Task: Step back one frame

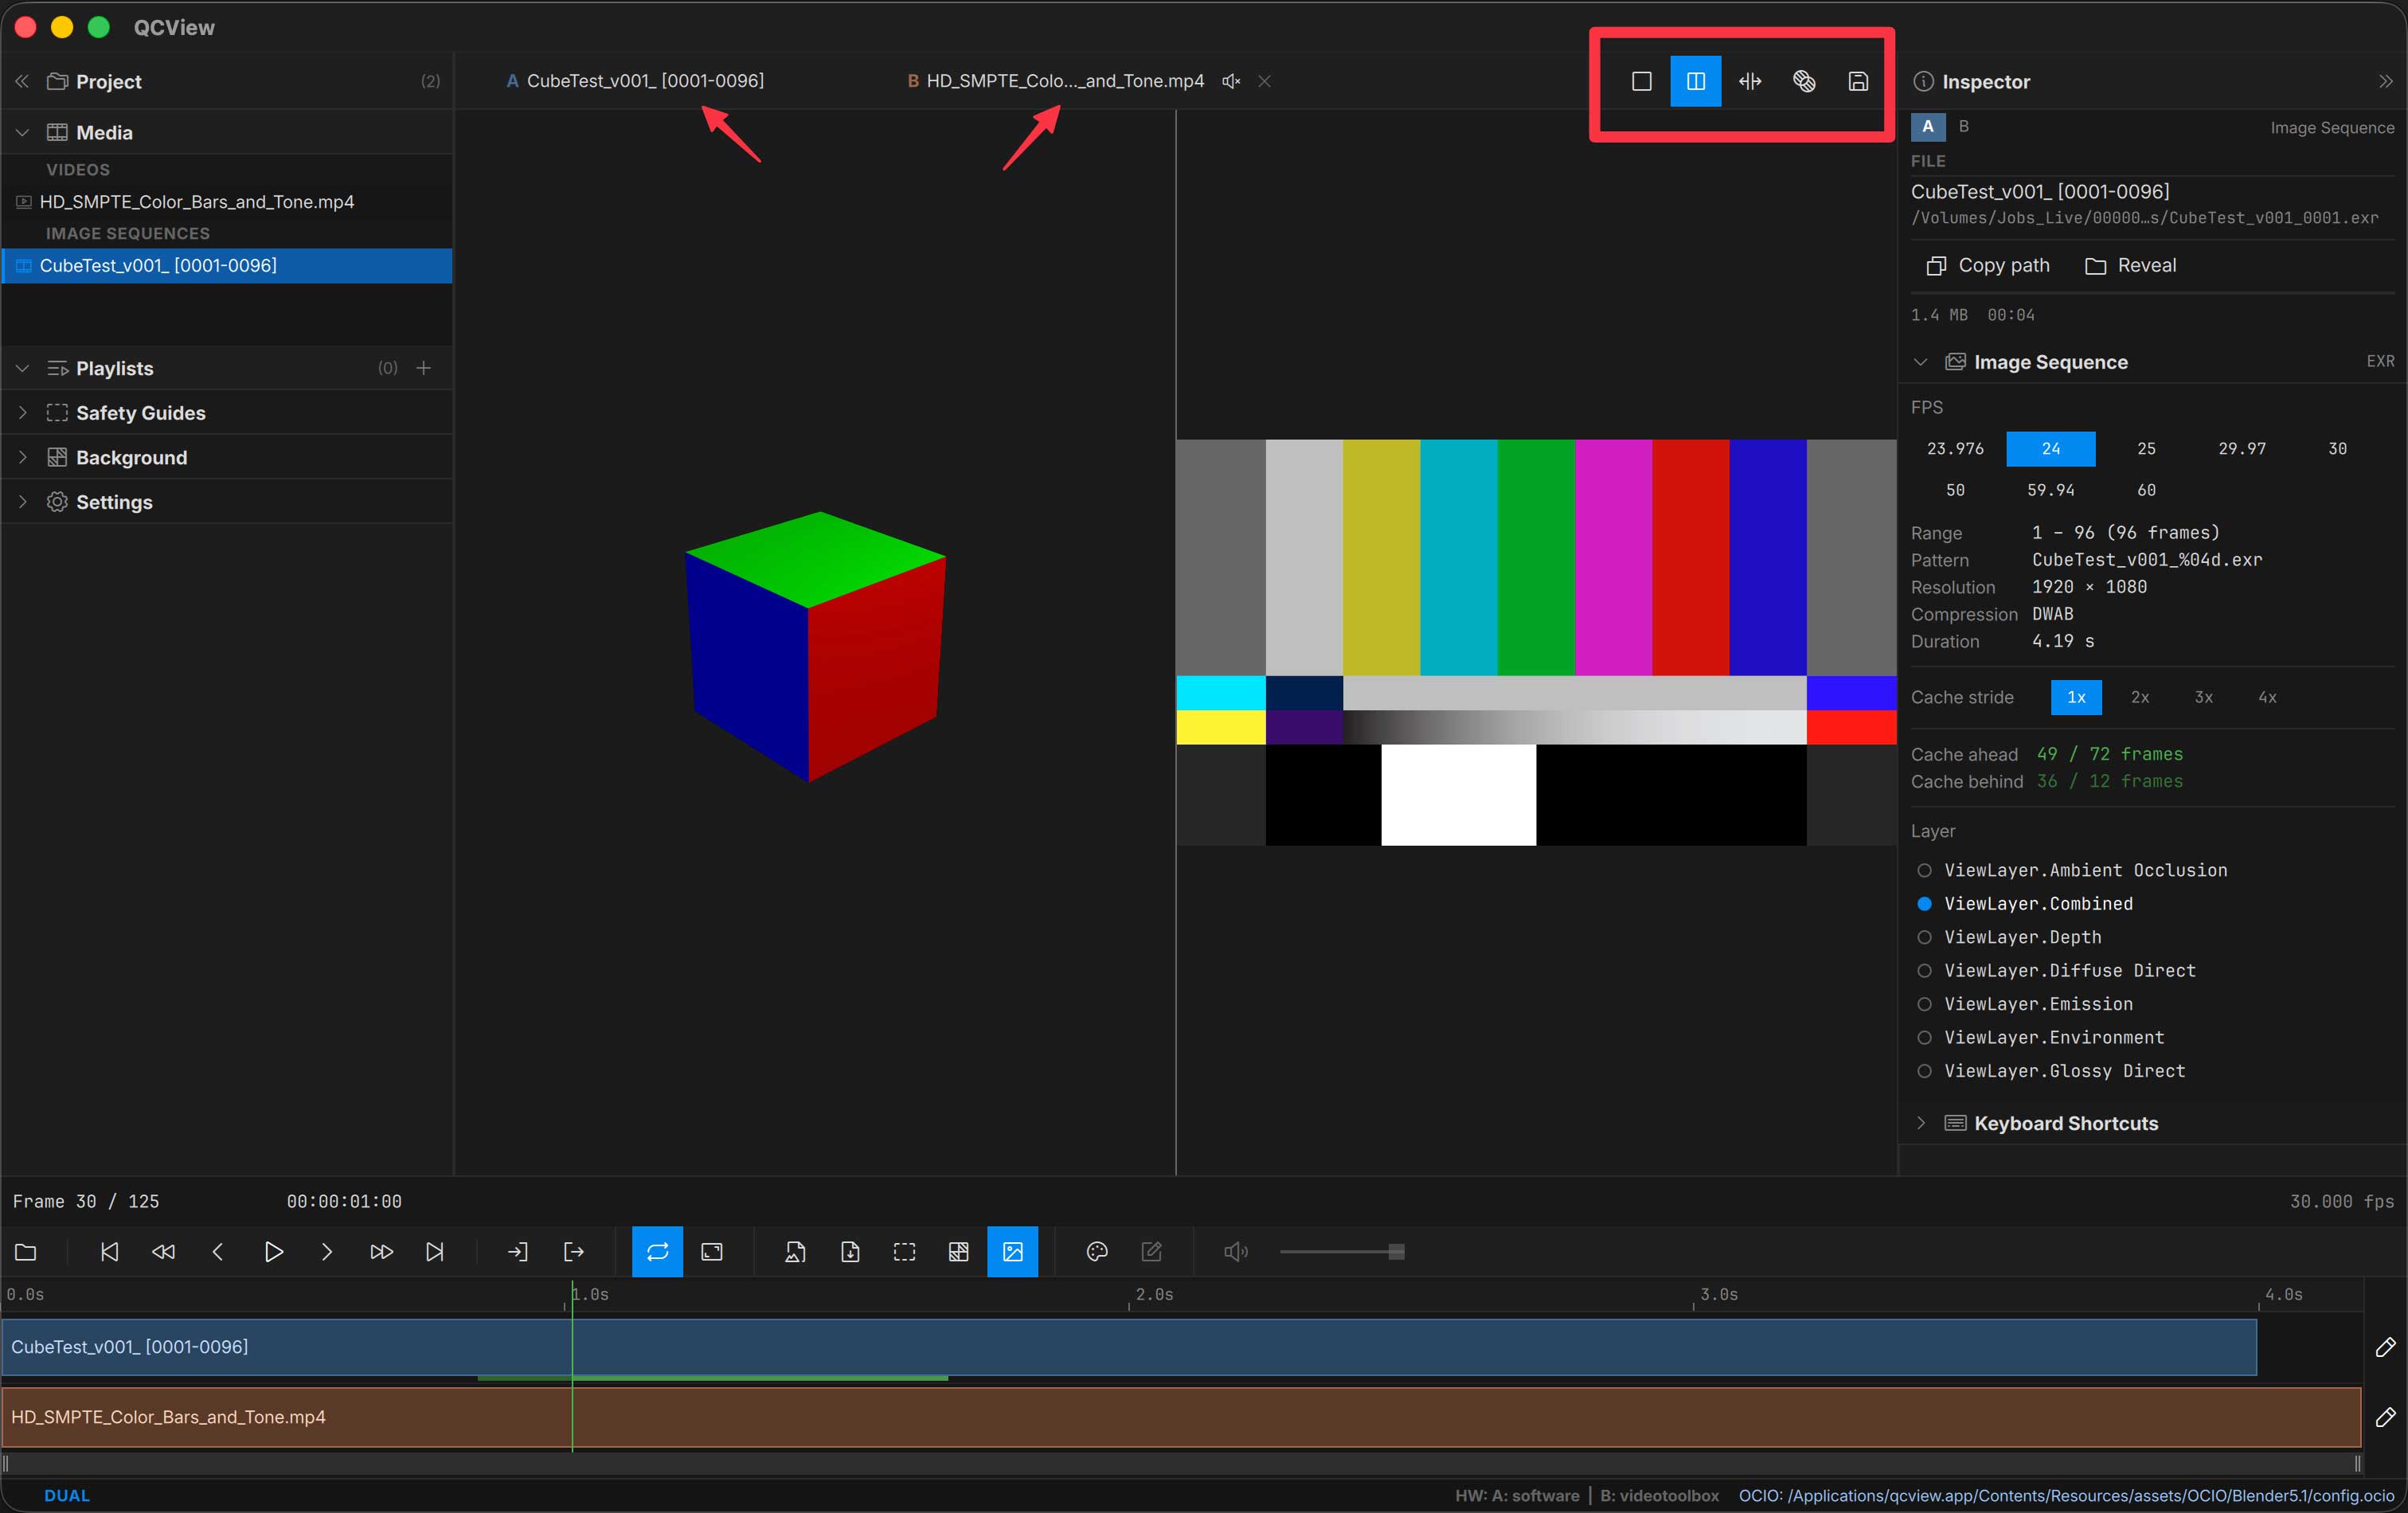Action: pyautogui.click(x=218, y=1251)
